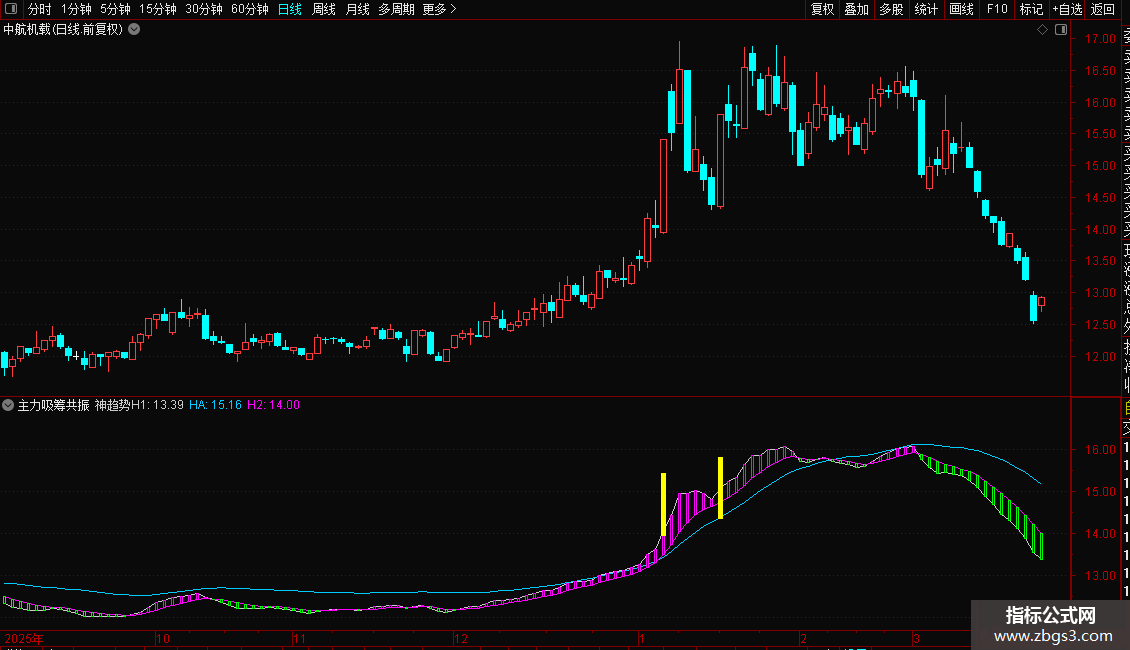Click the 叠加 overlay button
The height and width of the screenshot is (650, 1130).
pyautogui.click(x=857, y=9)
